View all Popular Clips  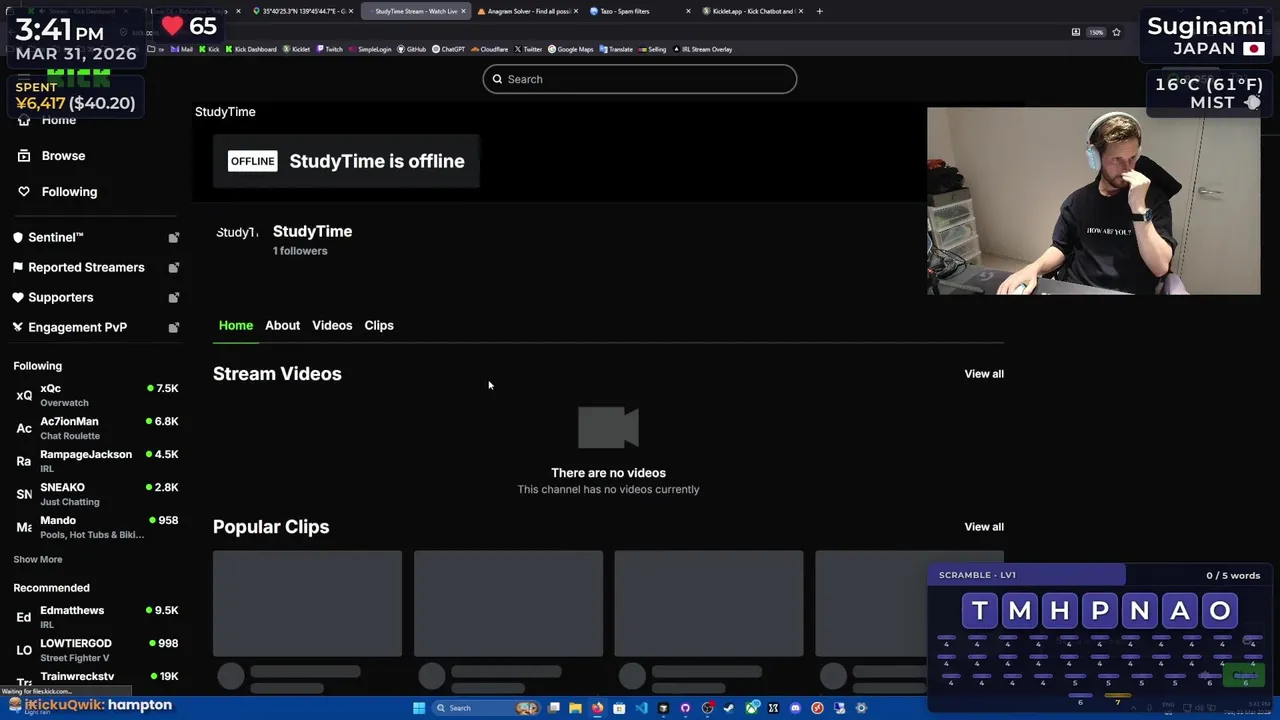pyautogui.click(x=984, y=527)
